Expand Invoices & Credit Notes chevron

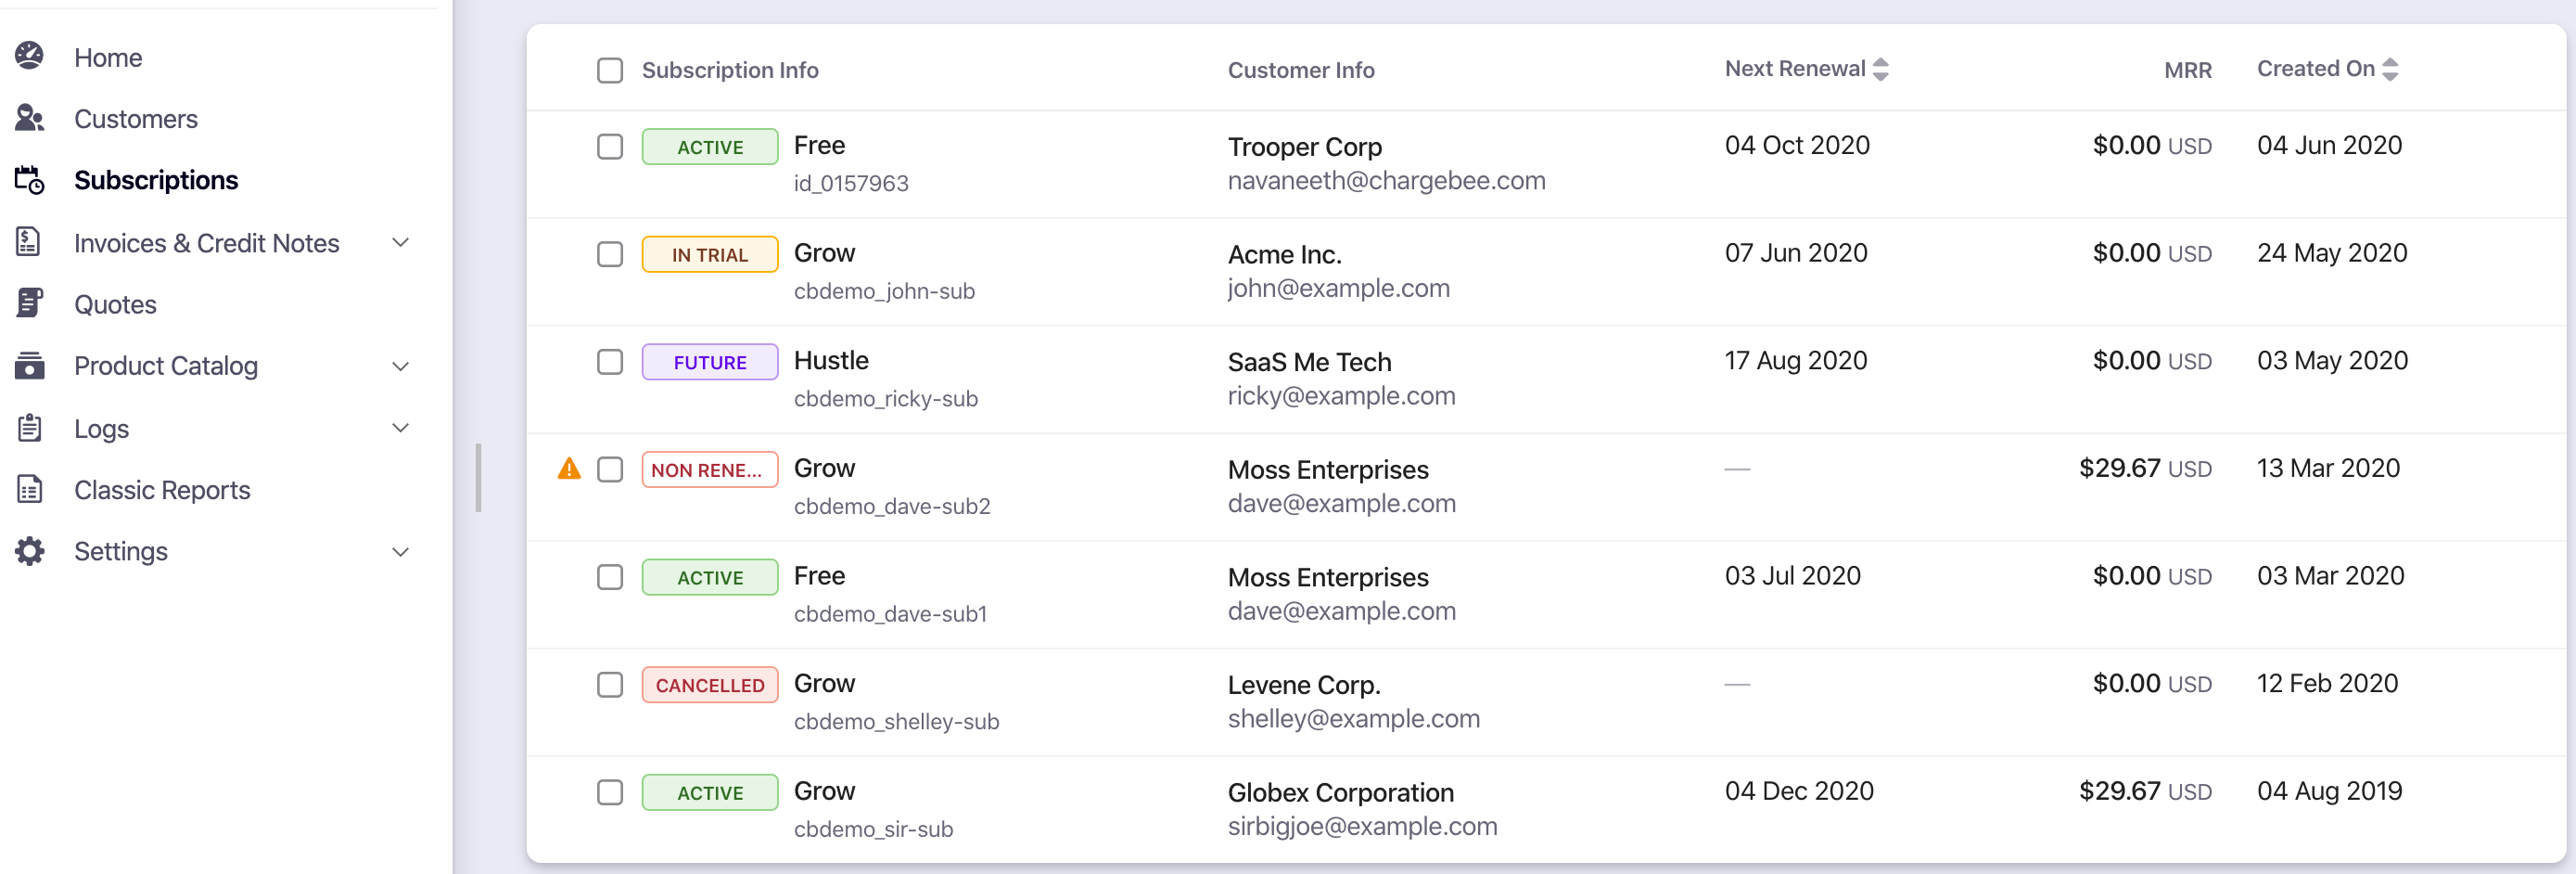point(401,242)
